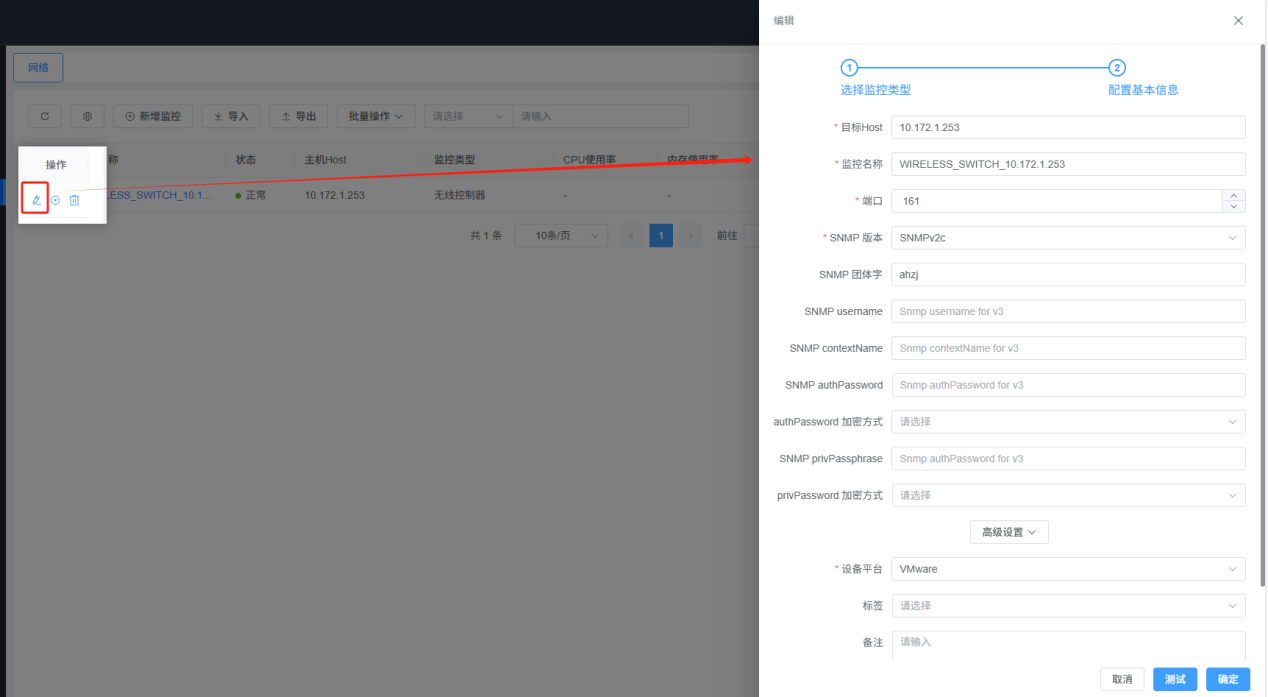Click step 2 circle 配置基本信息
This screenshot has height=697, width=1268.
click(x=1117, y=68)
